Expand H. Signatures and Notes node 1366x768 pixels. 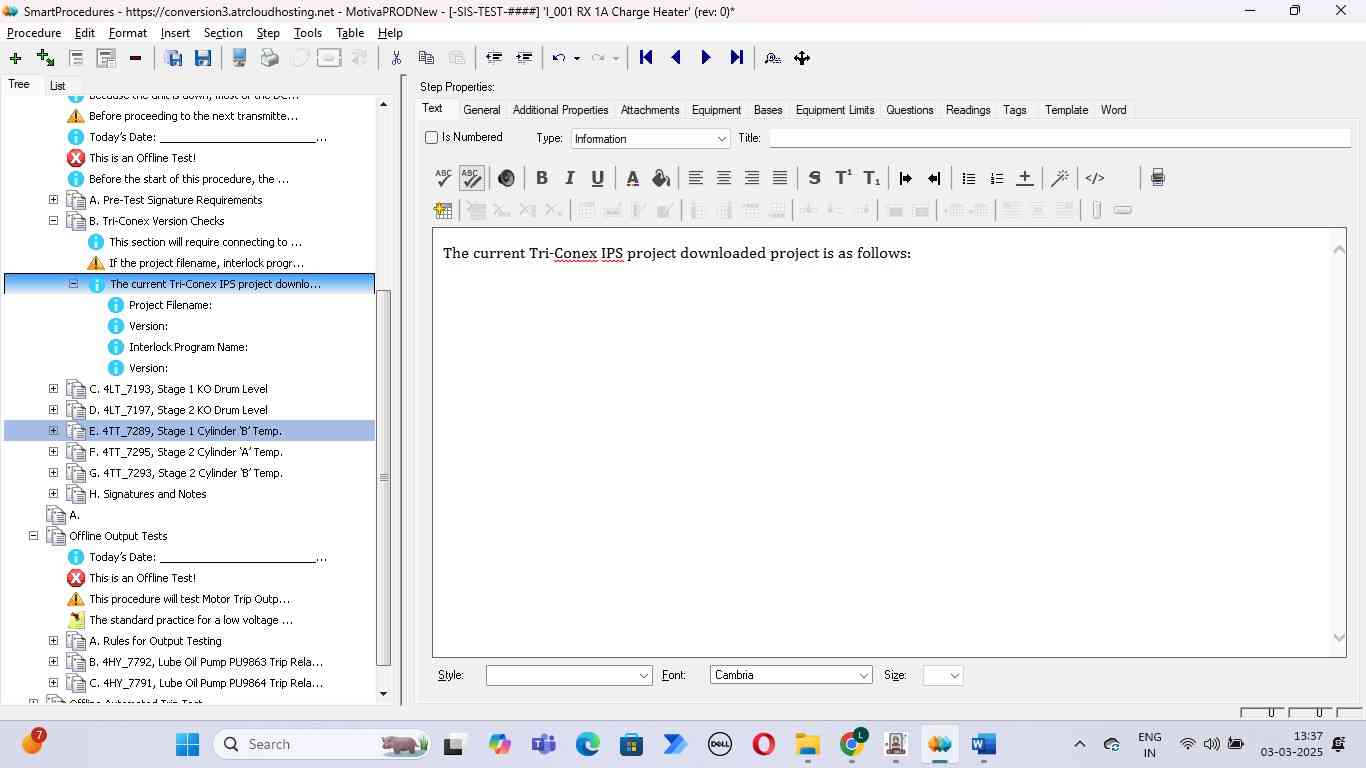coord(54,494)
